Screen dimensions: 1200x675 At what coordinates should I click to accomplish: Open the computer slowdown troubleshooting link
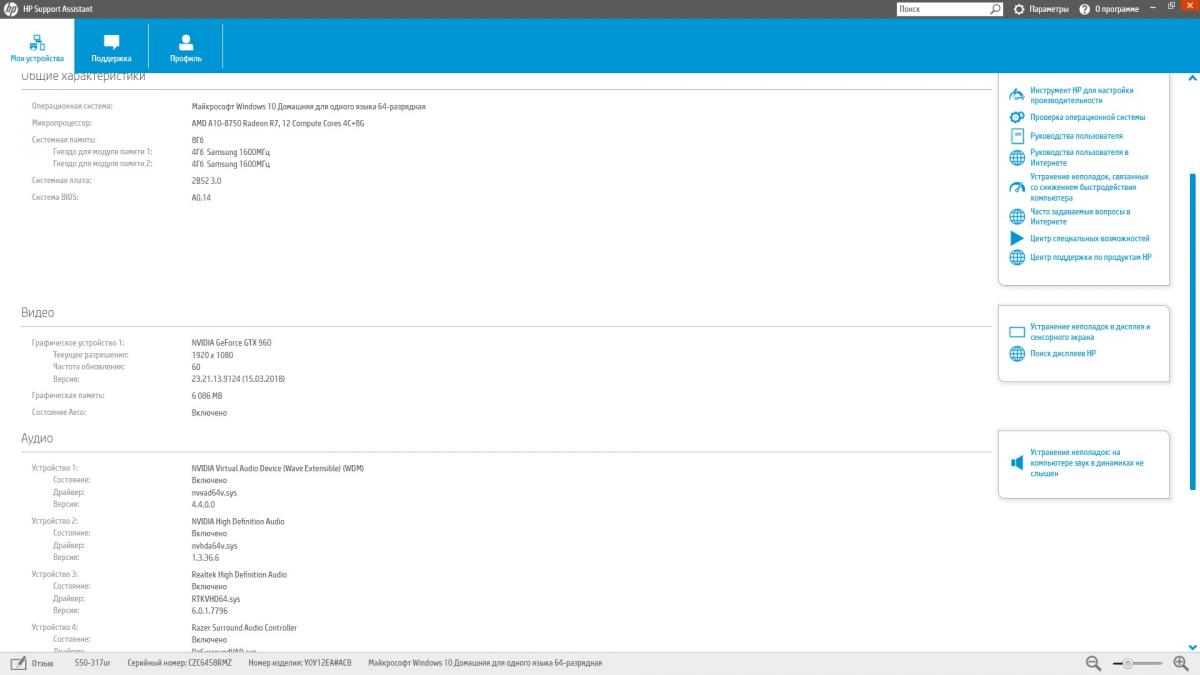[1089, 187]
